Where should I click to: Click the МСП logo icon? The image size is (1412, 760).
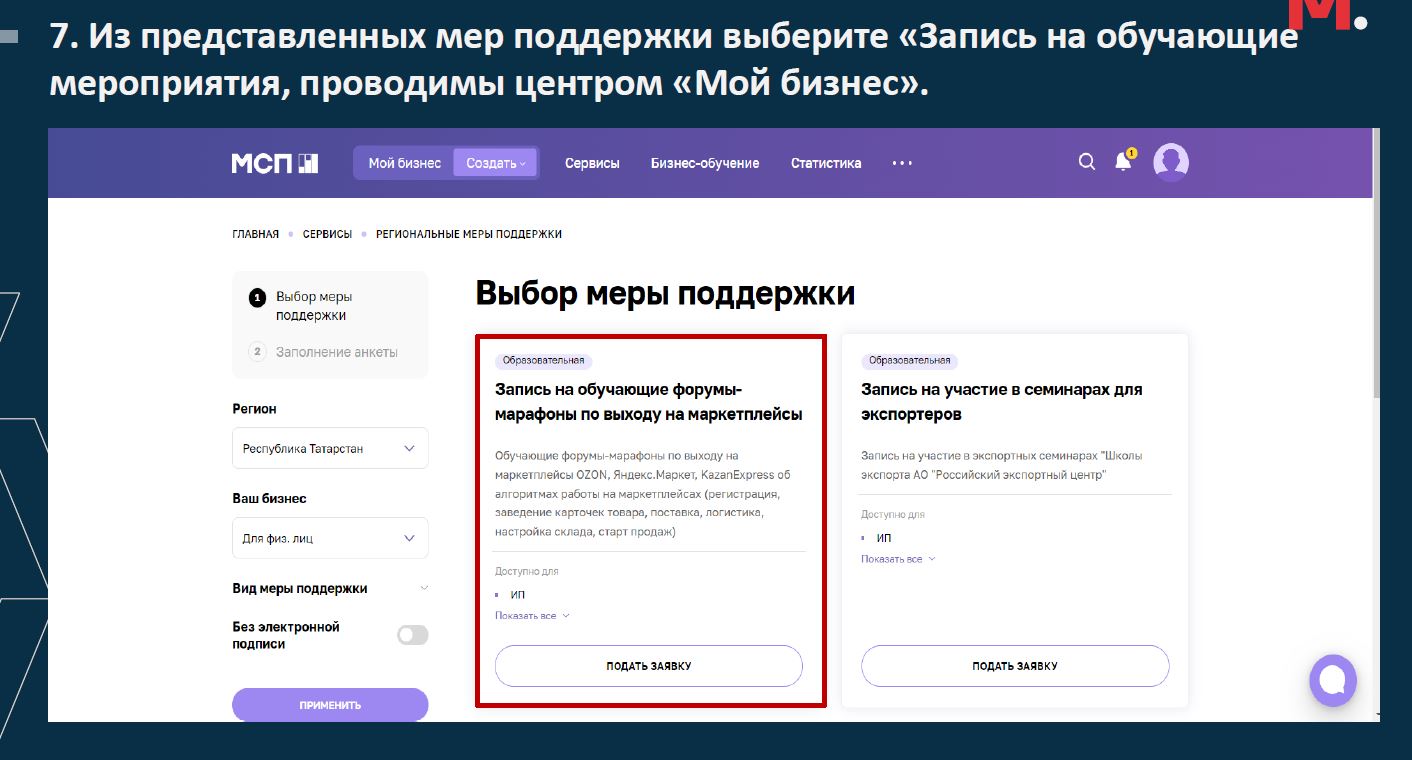click(275, 163)
